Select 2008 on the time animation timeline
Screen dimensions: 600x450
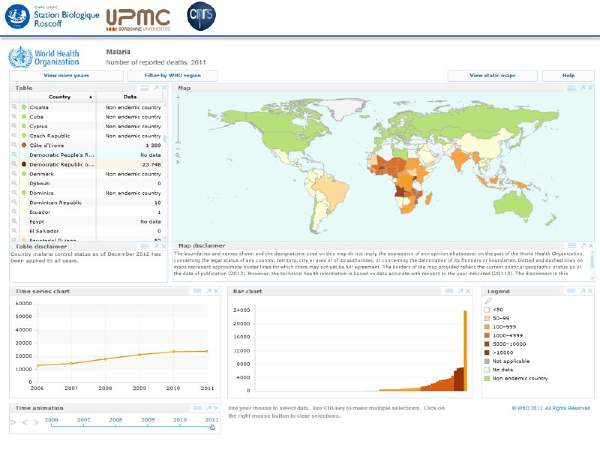116,420
